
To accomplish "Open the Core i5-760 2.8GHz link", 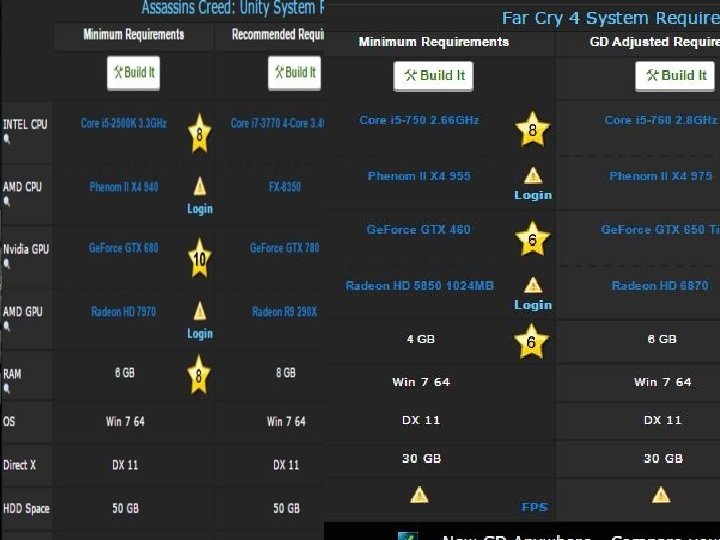I will [661, 120].
